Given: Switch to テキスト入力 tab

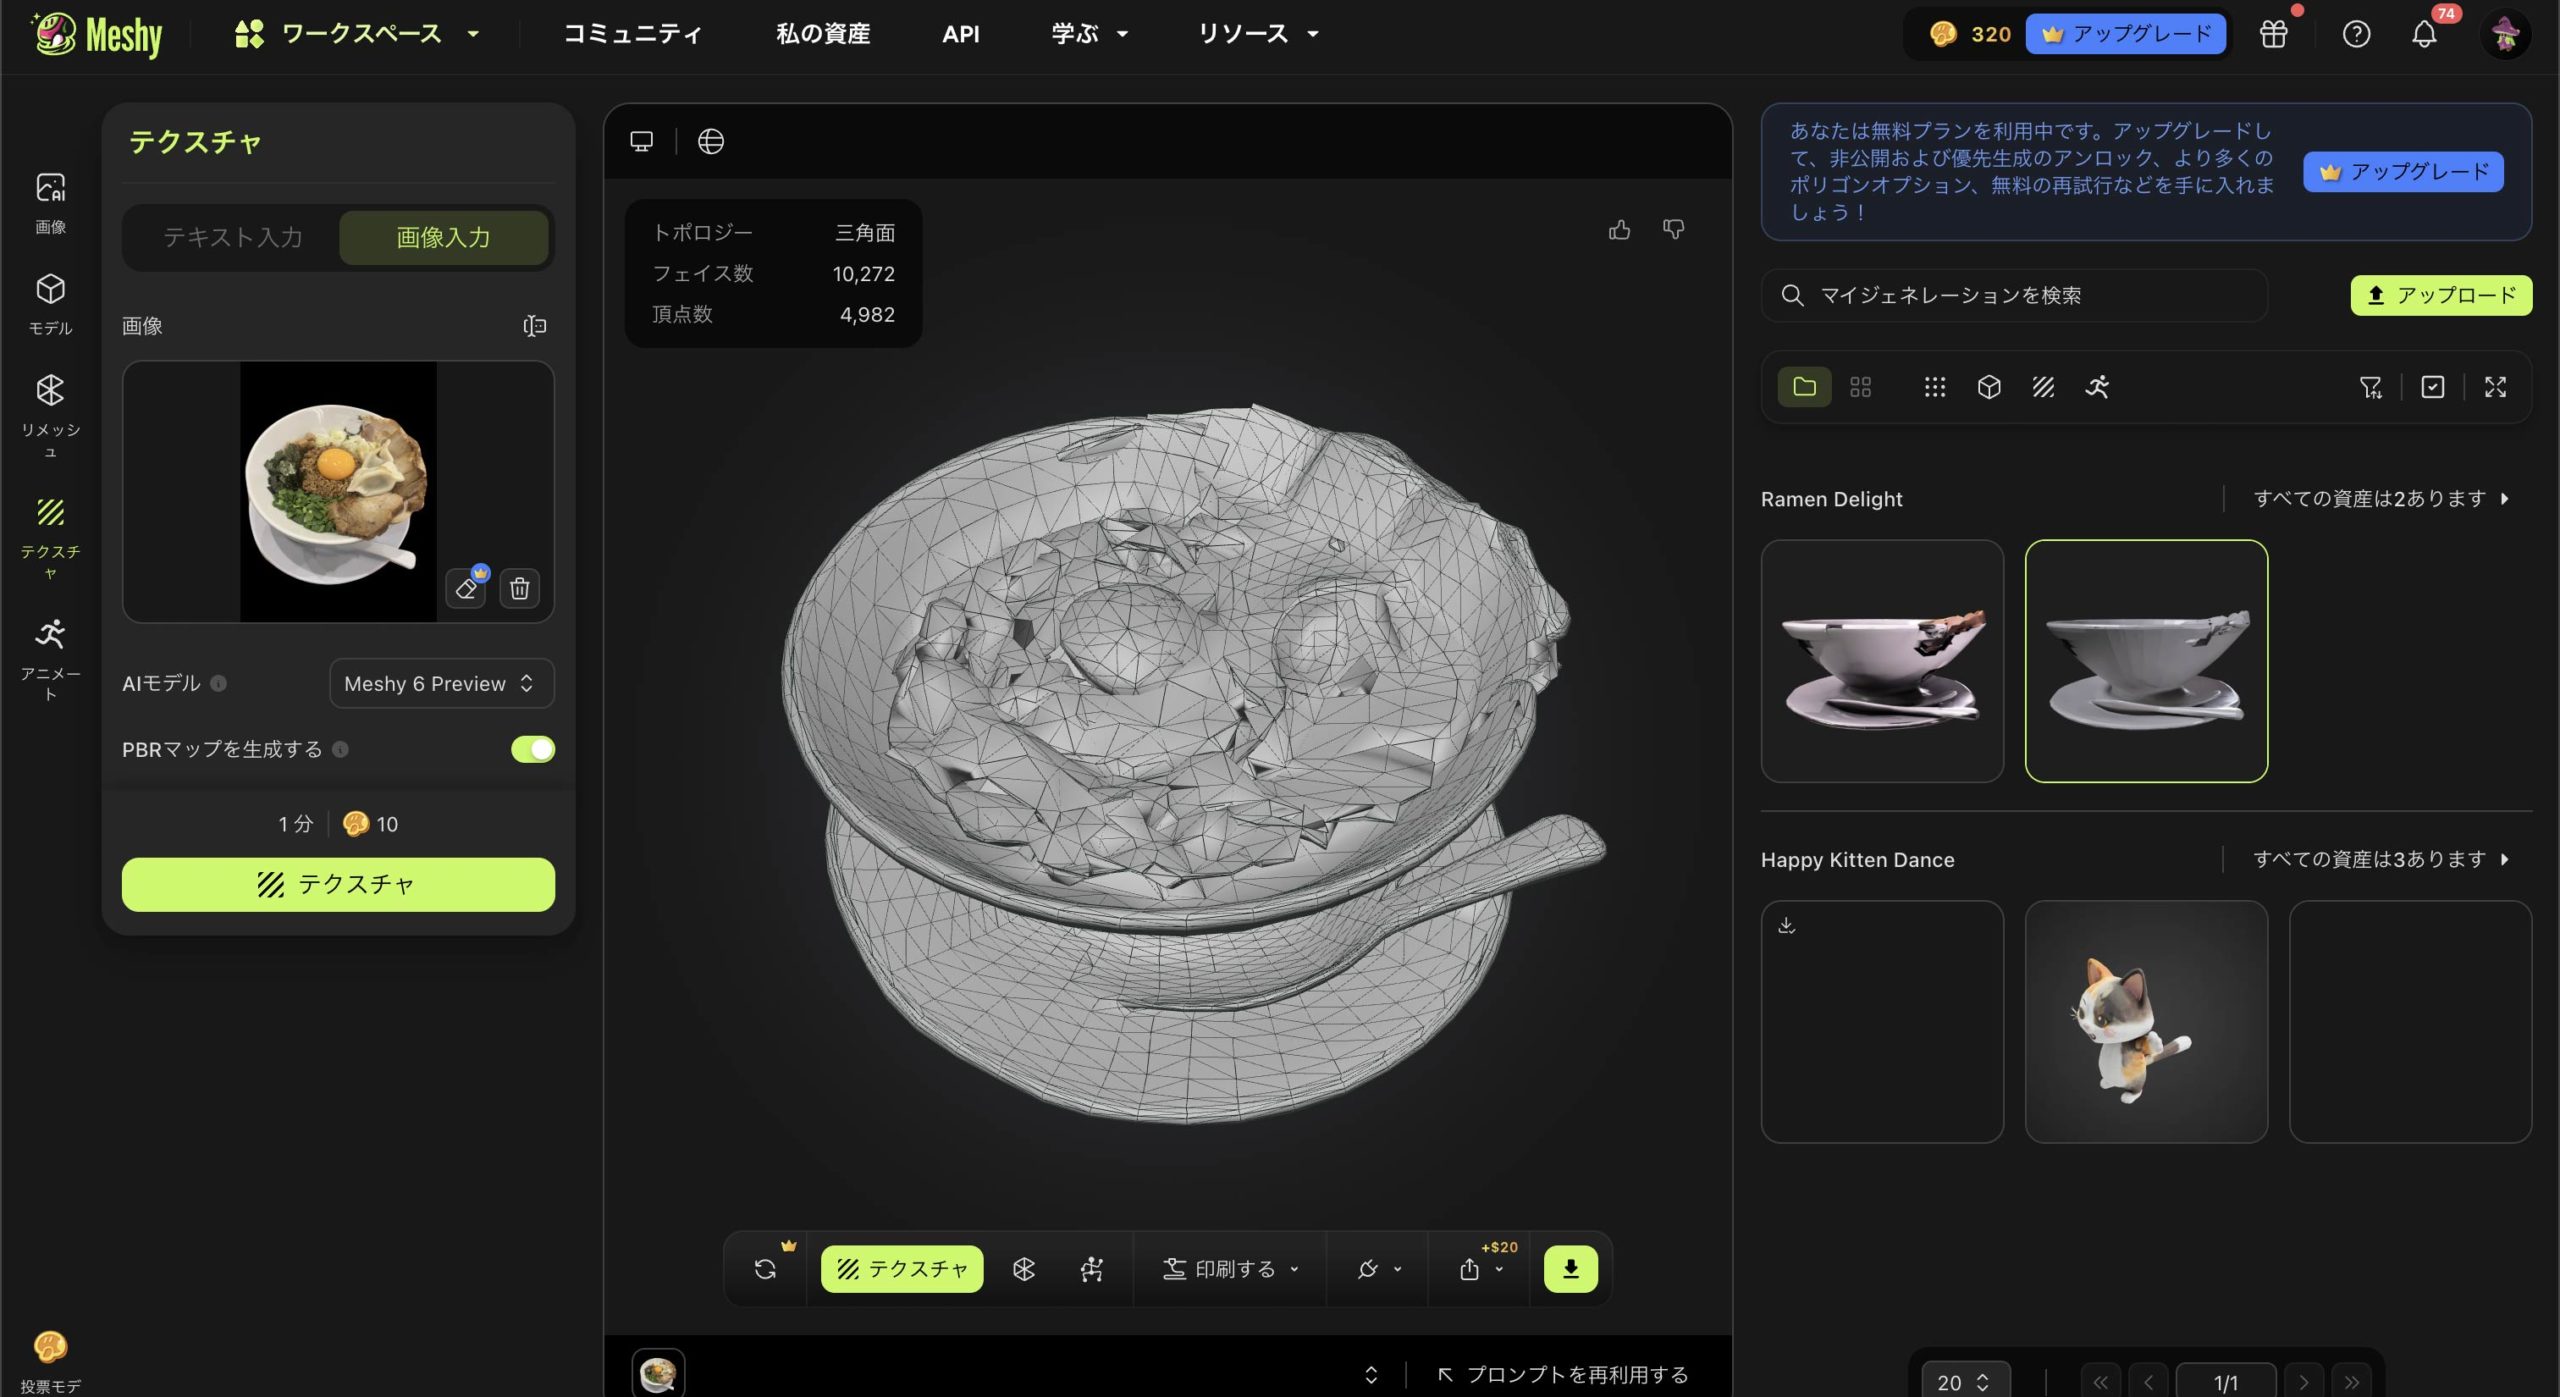Looking at the screenshot, I should pos(233,237).
